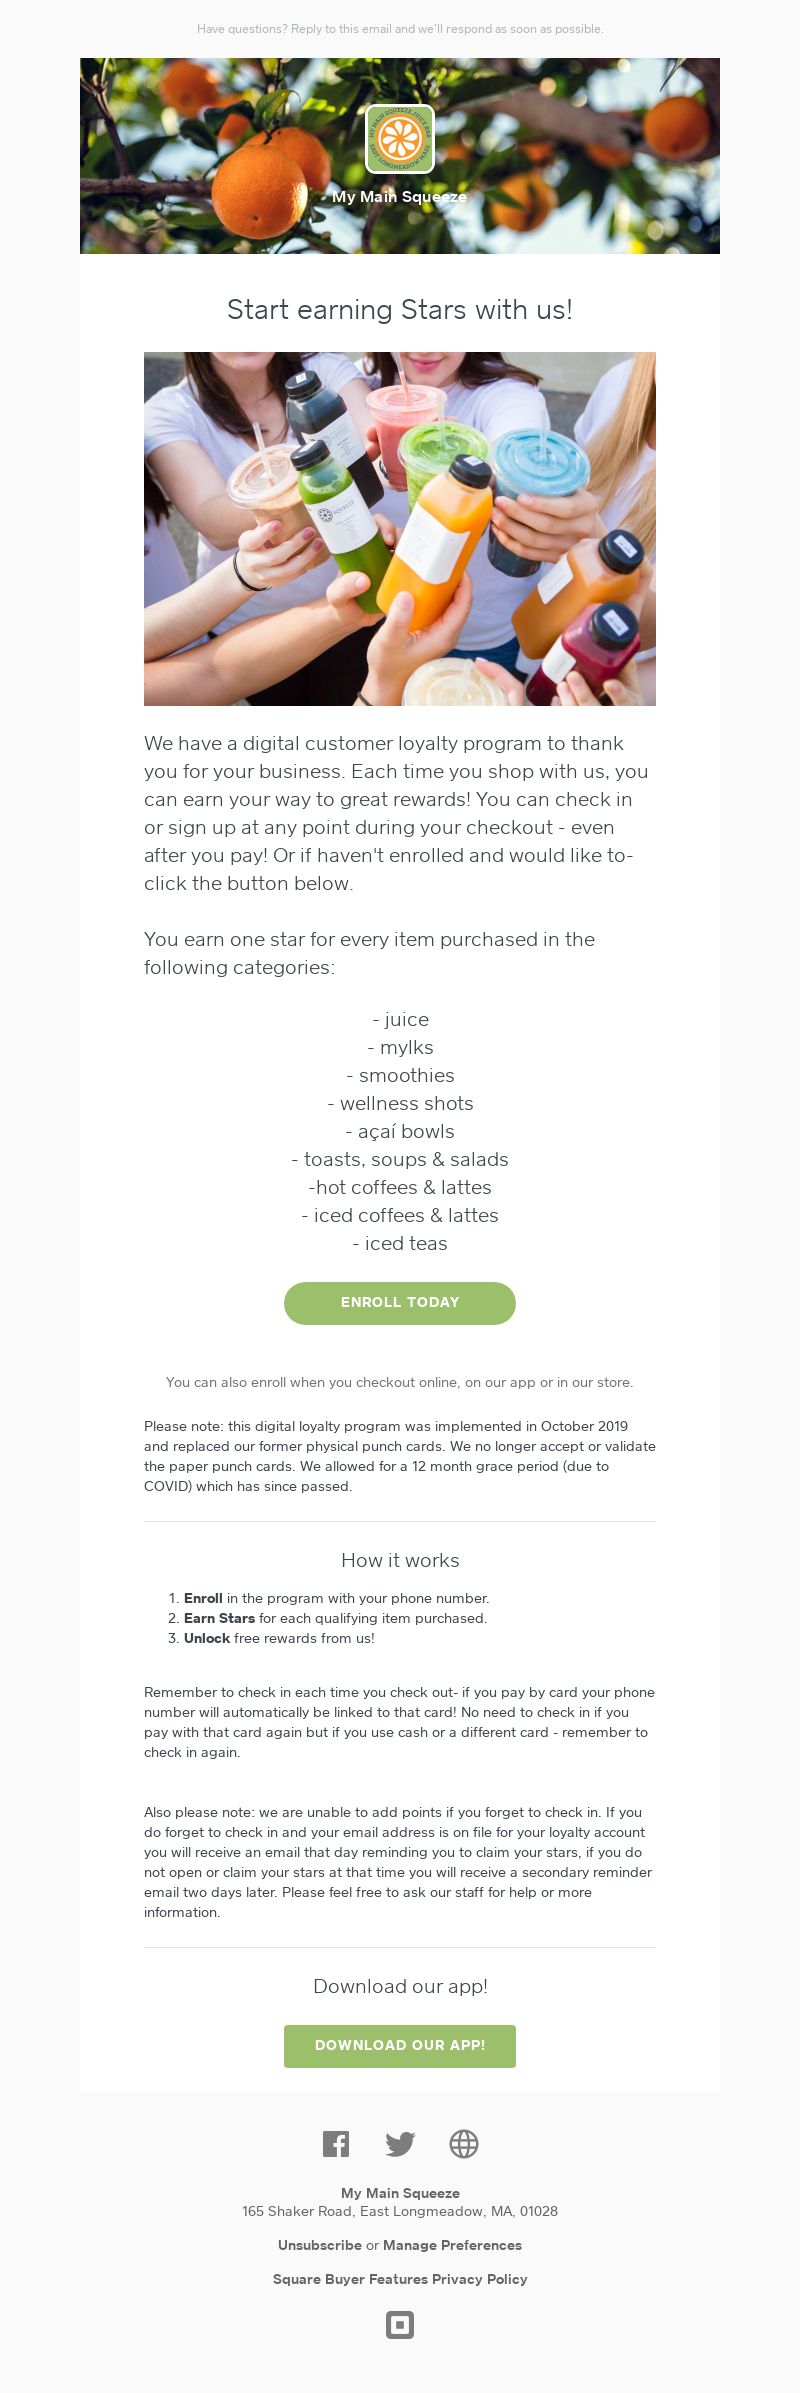
Task: Open the Facebook page icon
Action: point(336,2143)
